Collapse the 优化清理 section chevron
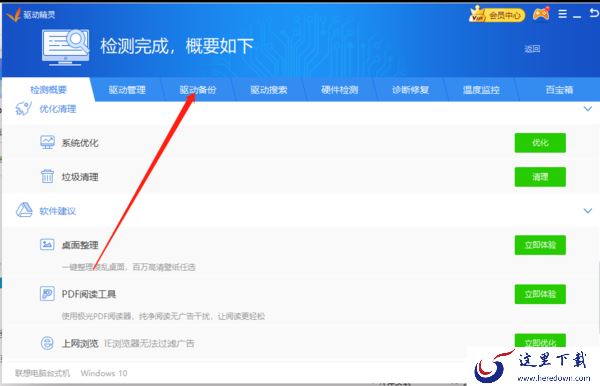 coord(588,109)
